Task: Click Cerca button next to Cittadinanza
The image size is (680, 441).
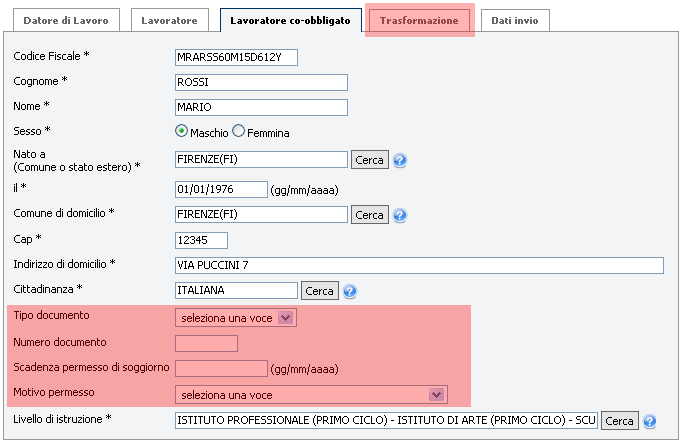Action: [x=320, y=291]
